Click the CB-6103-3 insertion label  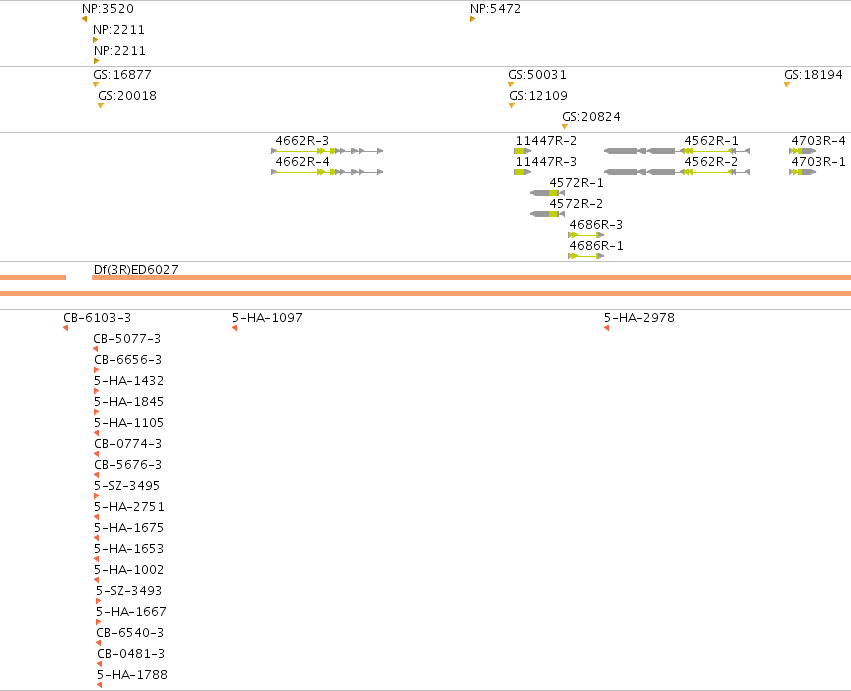tap(97, 318)
